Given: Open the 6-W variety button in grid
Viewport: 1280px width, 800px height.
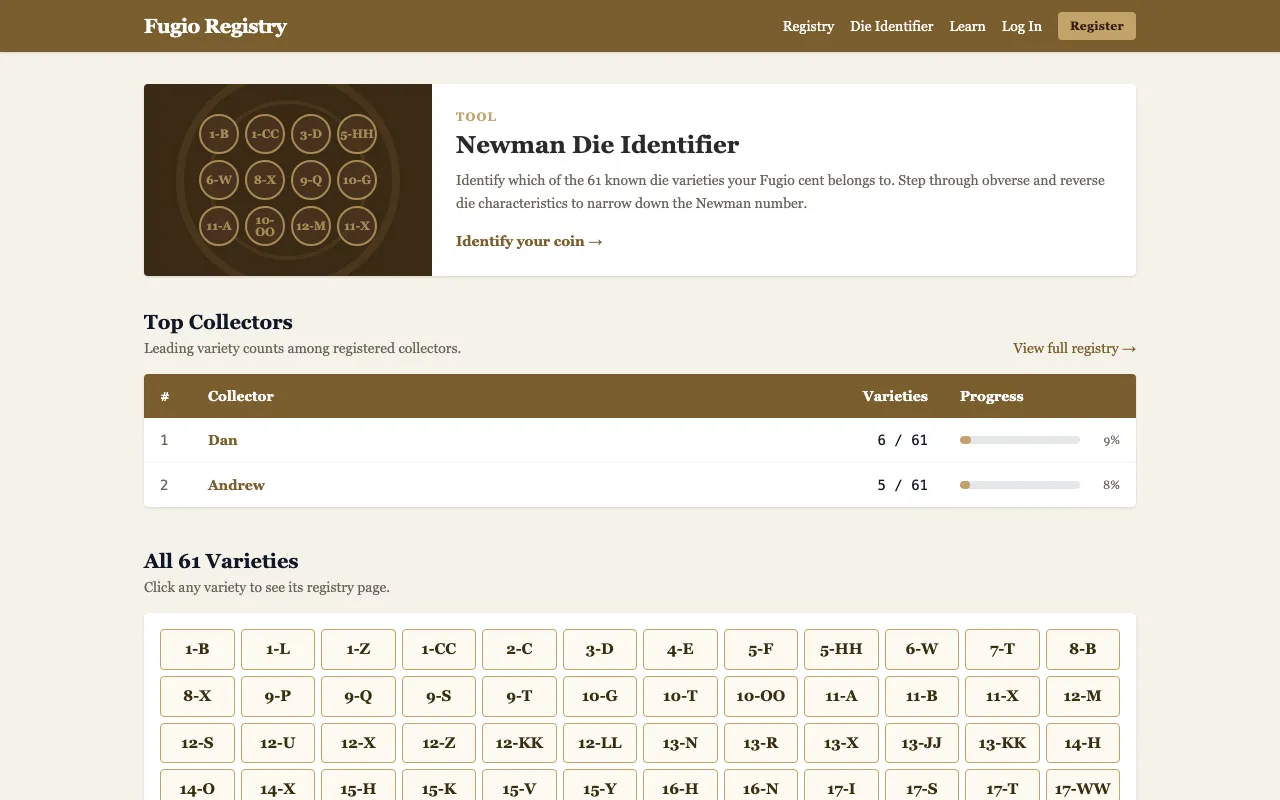Looking at the screenshot, I should coord(922,649).
